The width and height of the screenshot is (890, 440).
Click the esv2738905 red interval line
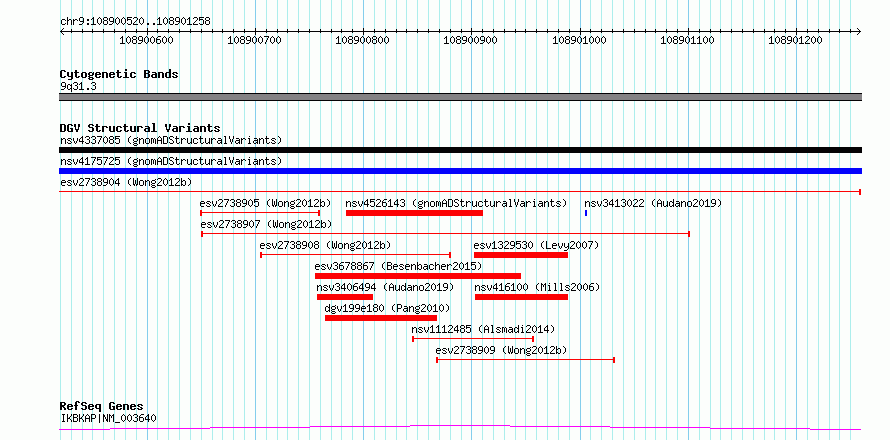(260, 213)
